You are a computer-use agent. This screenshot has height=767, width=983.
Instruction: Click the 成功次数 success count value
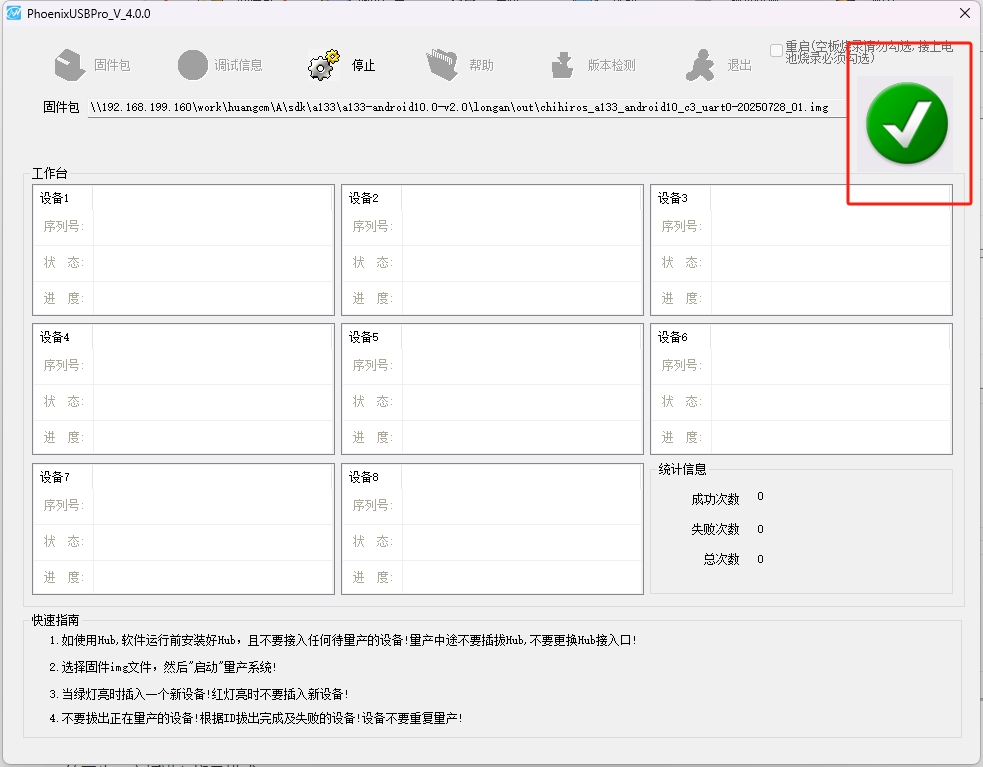pos(760,497)
